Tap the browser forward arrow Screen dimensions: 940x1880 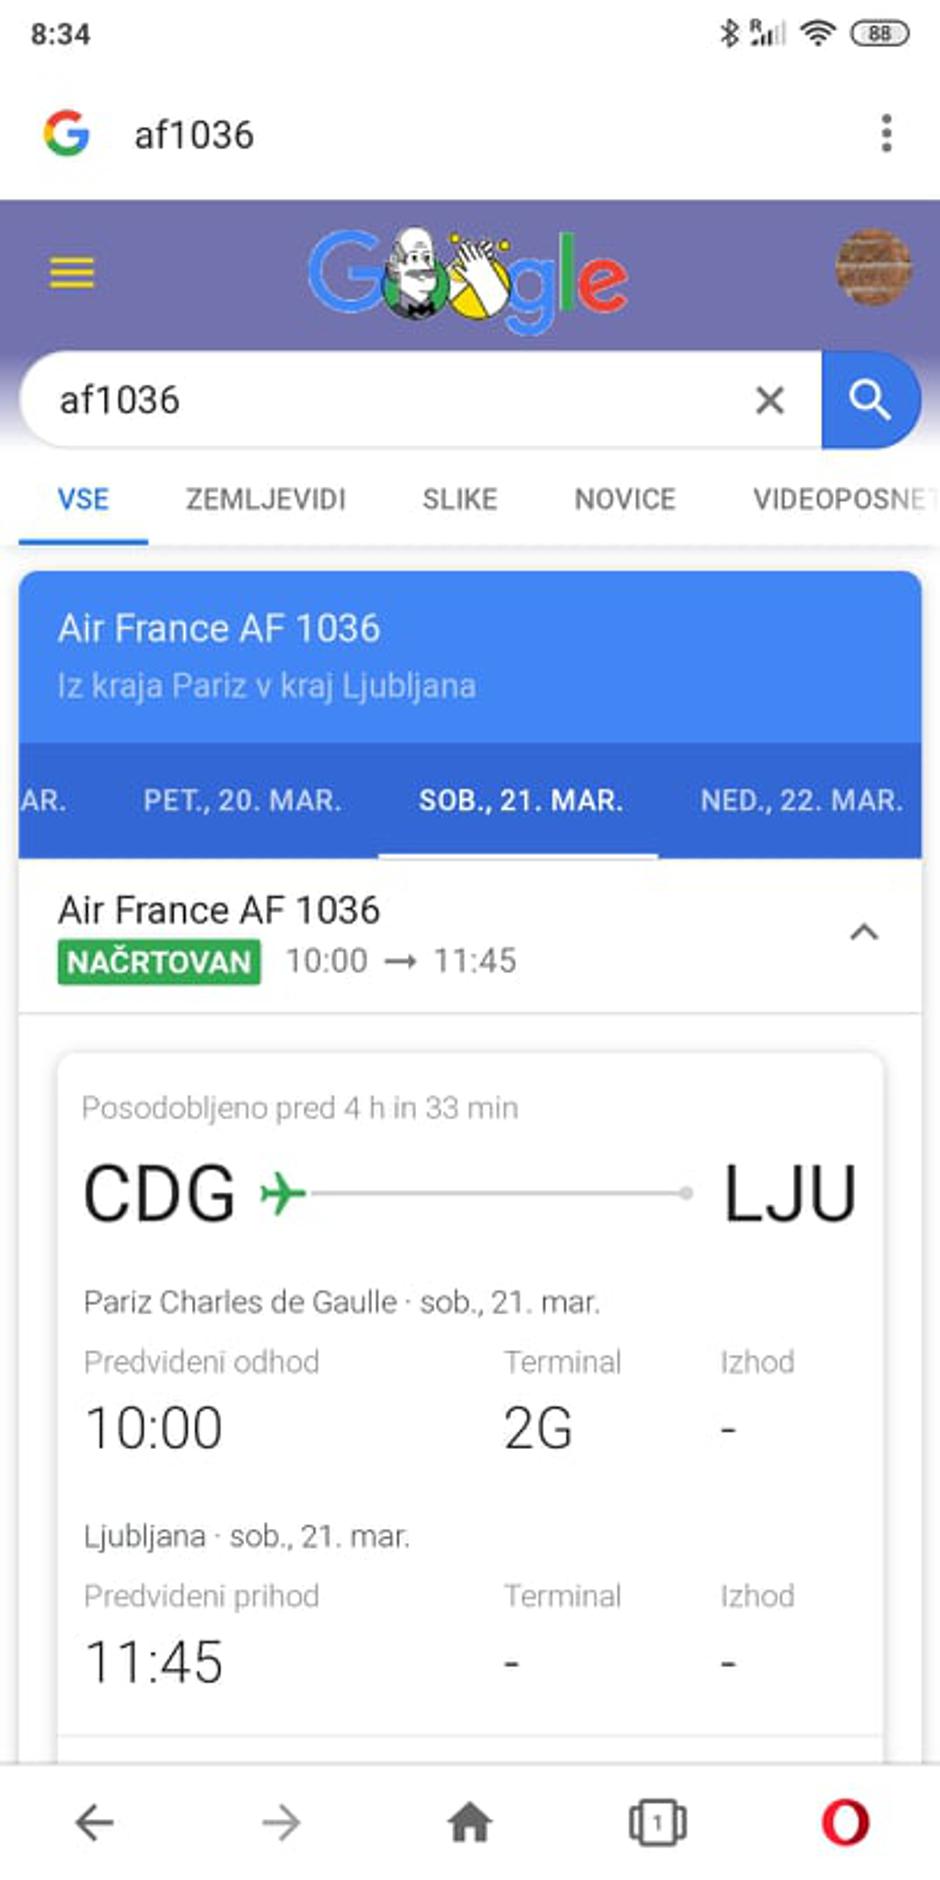[x=281, y=1822]
